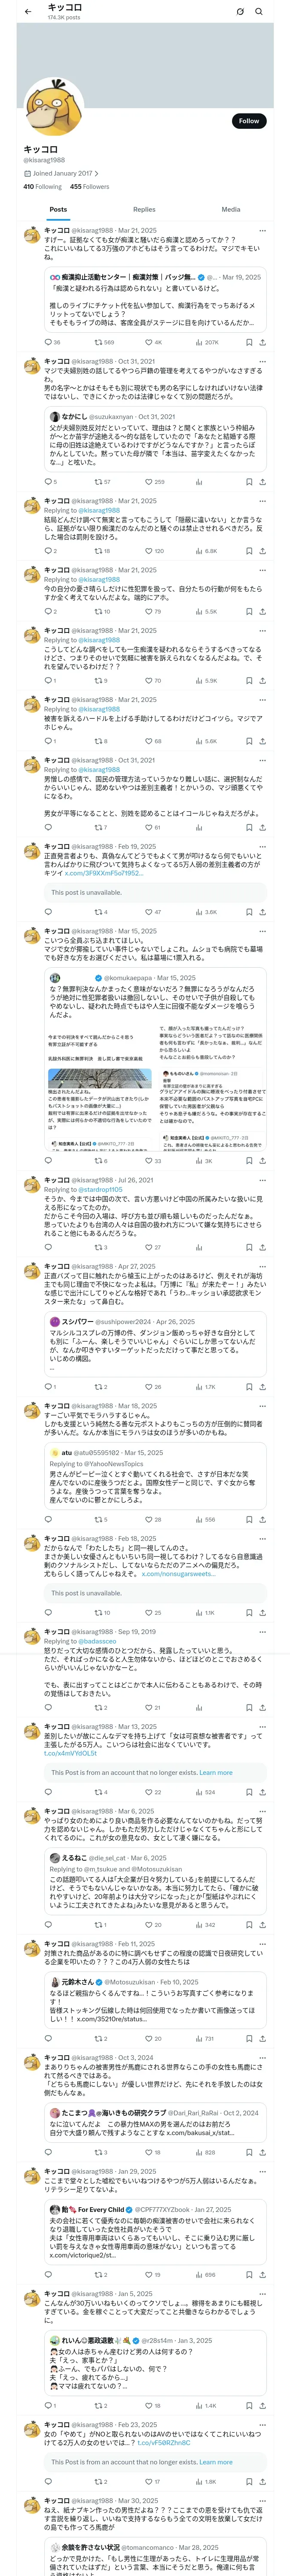Switch to the Media tab
This screenshot has height=2576, width=290.
231,210
